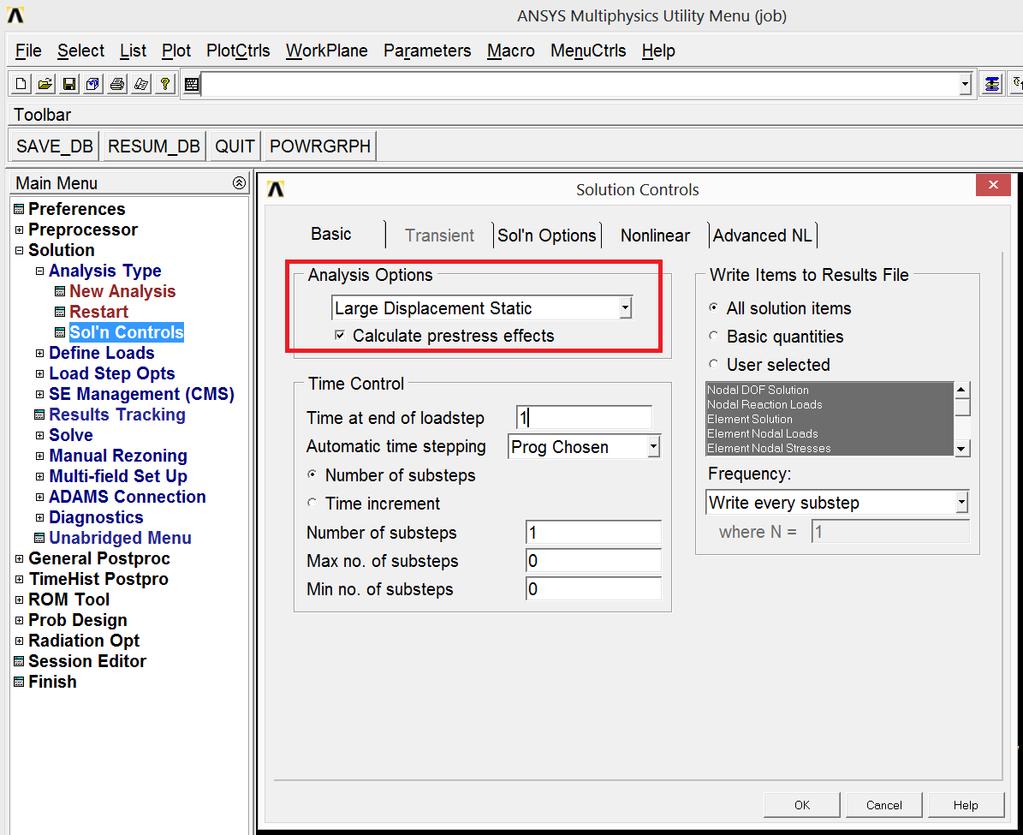Expand the Diagnostics node
Screen dimensions: 1023x835
[40, 517]
